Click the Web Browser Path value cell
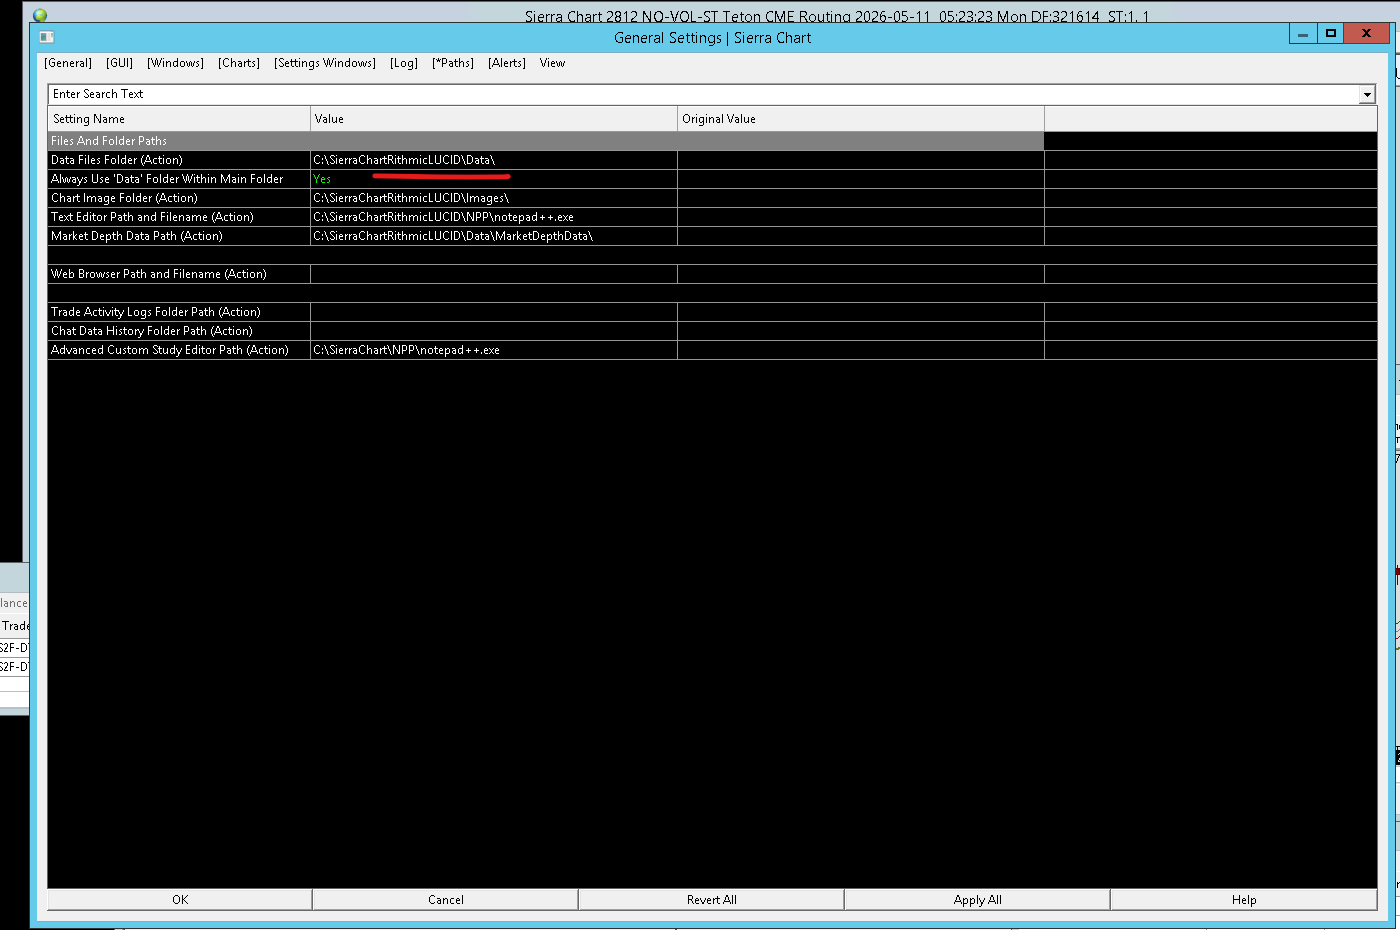The width and height of the screenshot is (1400, 930). (x=494, y=274)
